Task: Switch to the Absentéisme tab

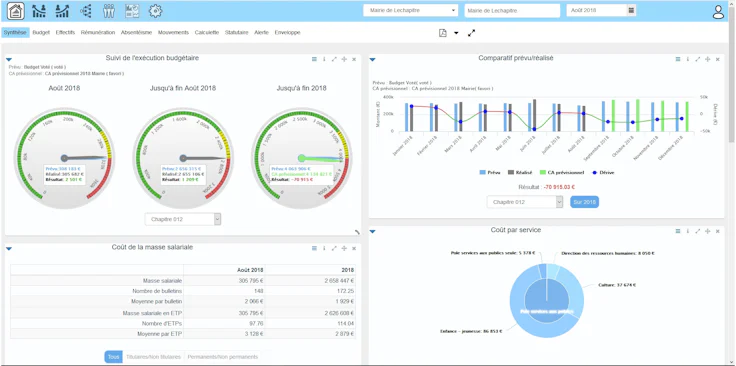Action: pyautogui.click(x=136, y=33)
